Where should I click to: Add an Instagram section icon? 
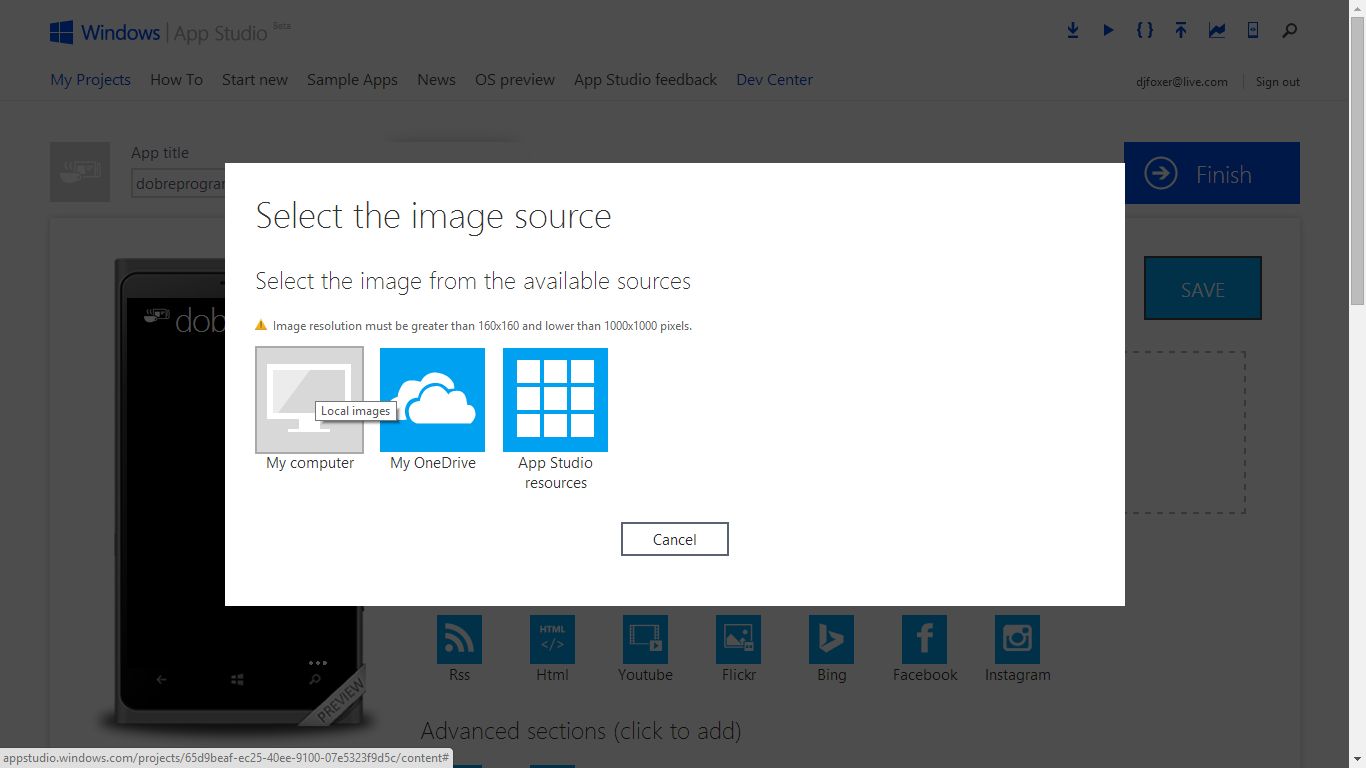tap(1017, 639)
